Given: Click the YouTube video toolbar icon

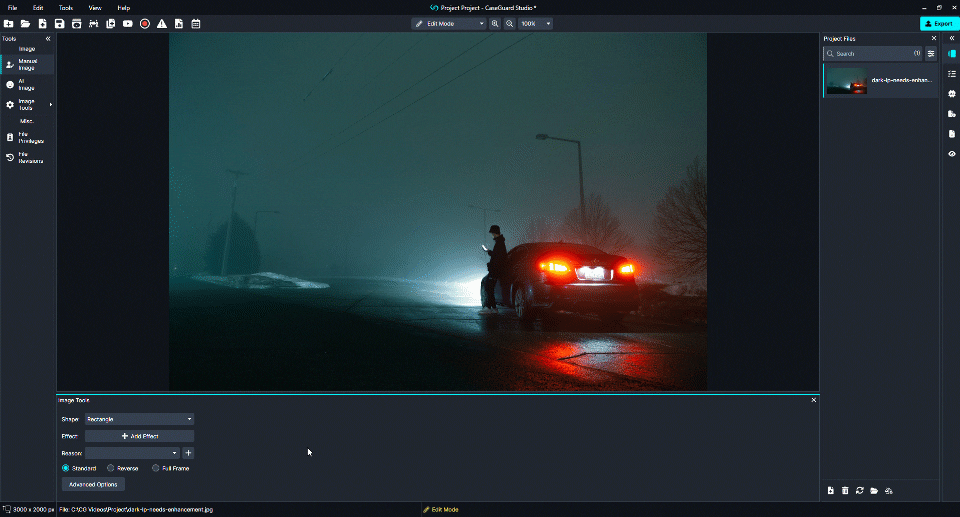Looking at the screenshot, I should [x=127, y=24].
